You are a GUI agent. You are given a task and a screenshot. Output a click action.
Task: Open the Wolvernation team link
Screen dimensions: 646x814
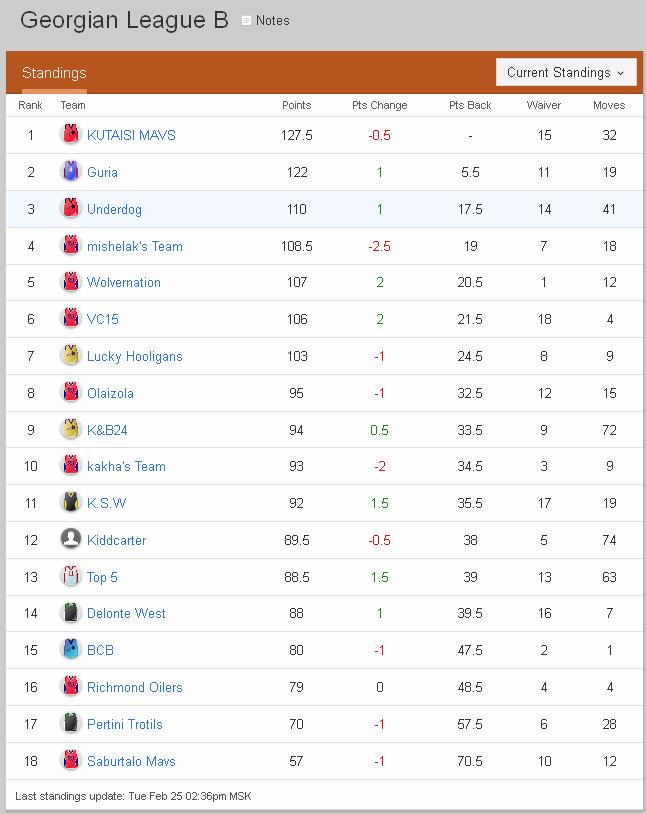point(124,282)
